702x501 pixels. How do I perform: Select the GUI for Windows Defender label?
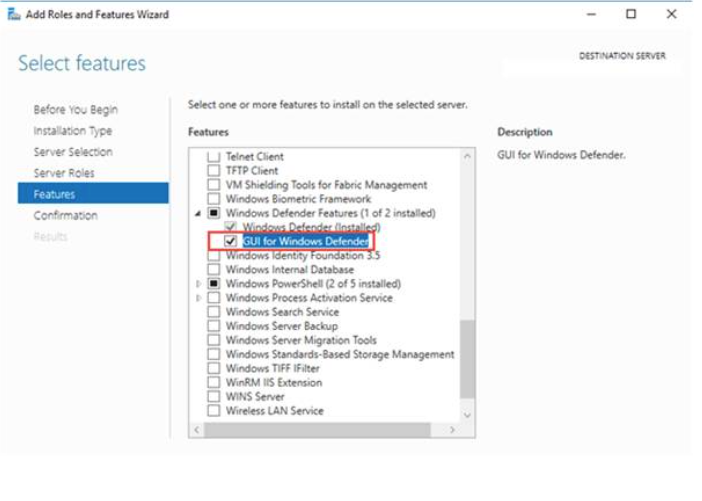[306, 241]
